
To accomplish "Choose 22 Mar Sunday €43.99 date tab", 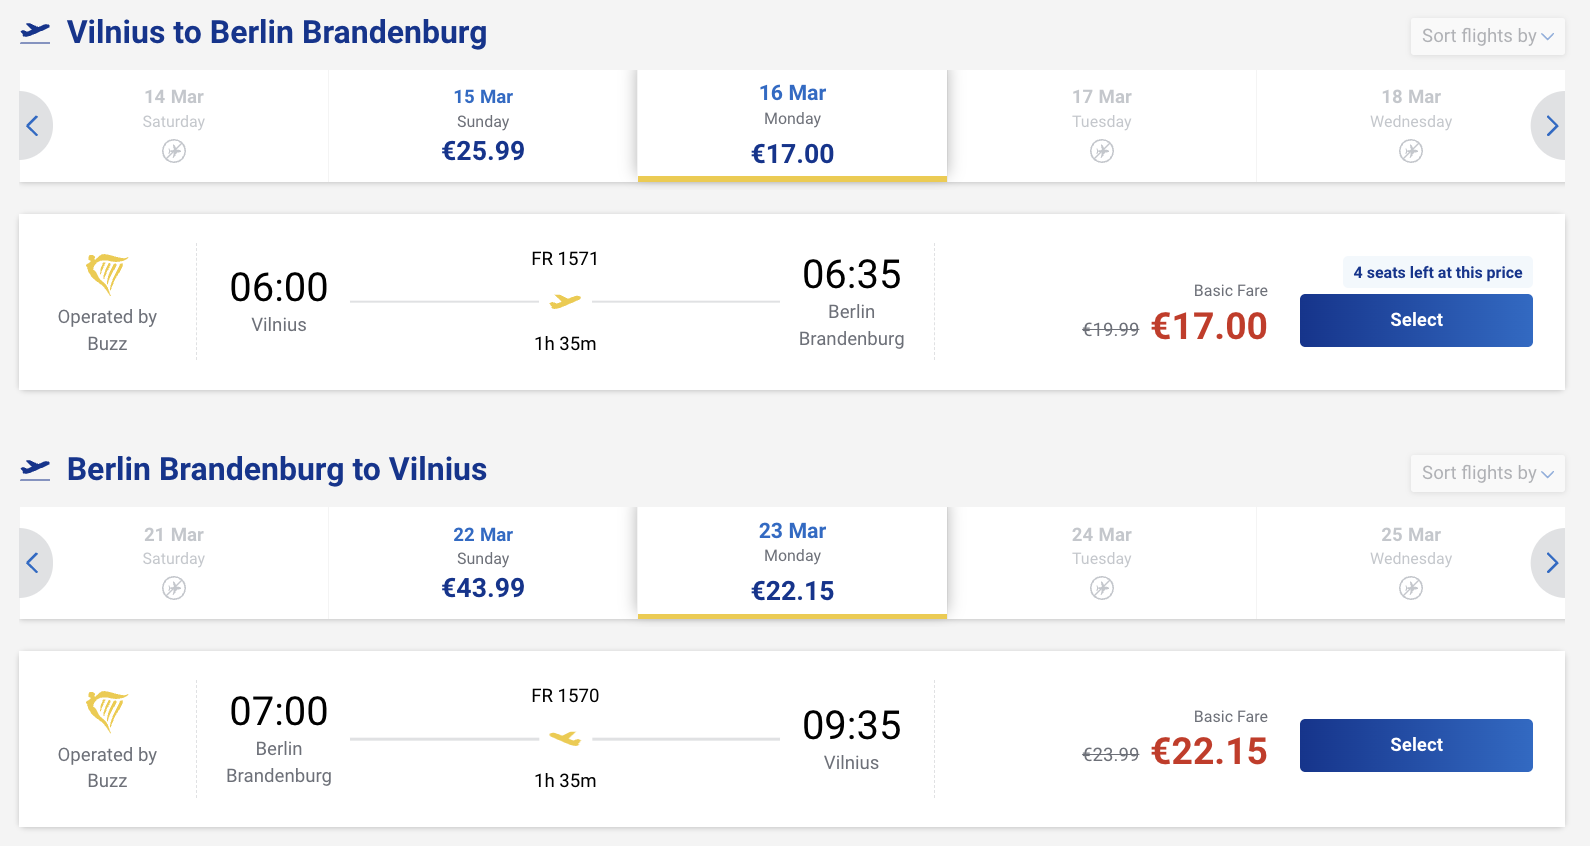I will [x=483, y=563].
